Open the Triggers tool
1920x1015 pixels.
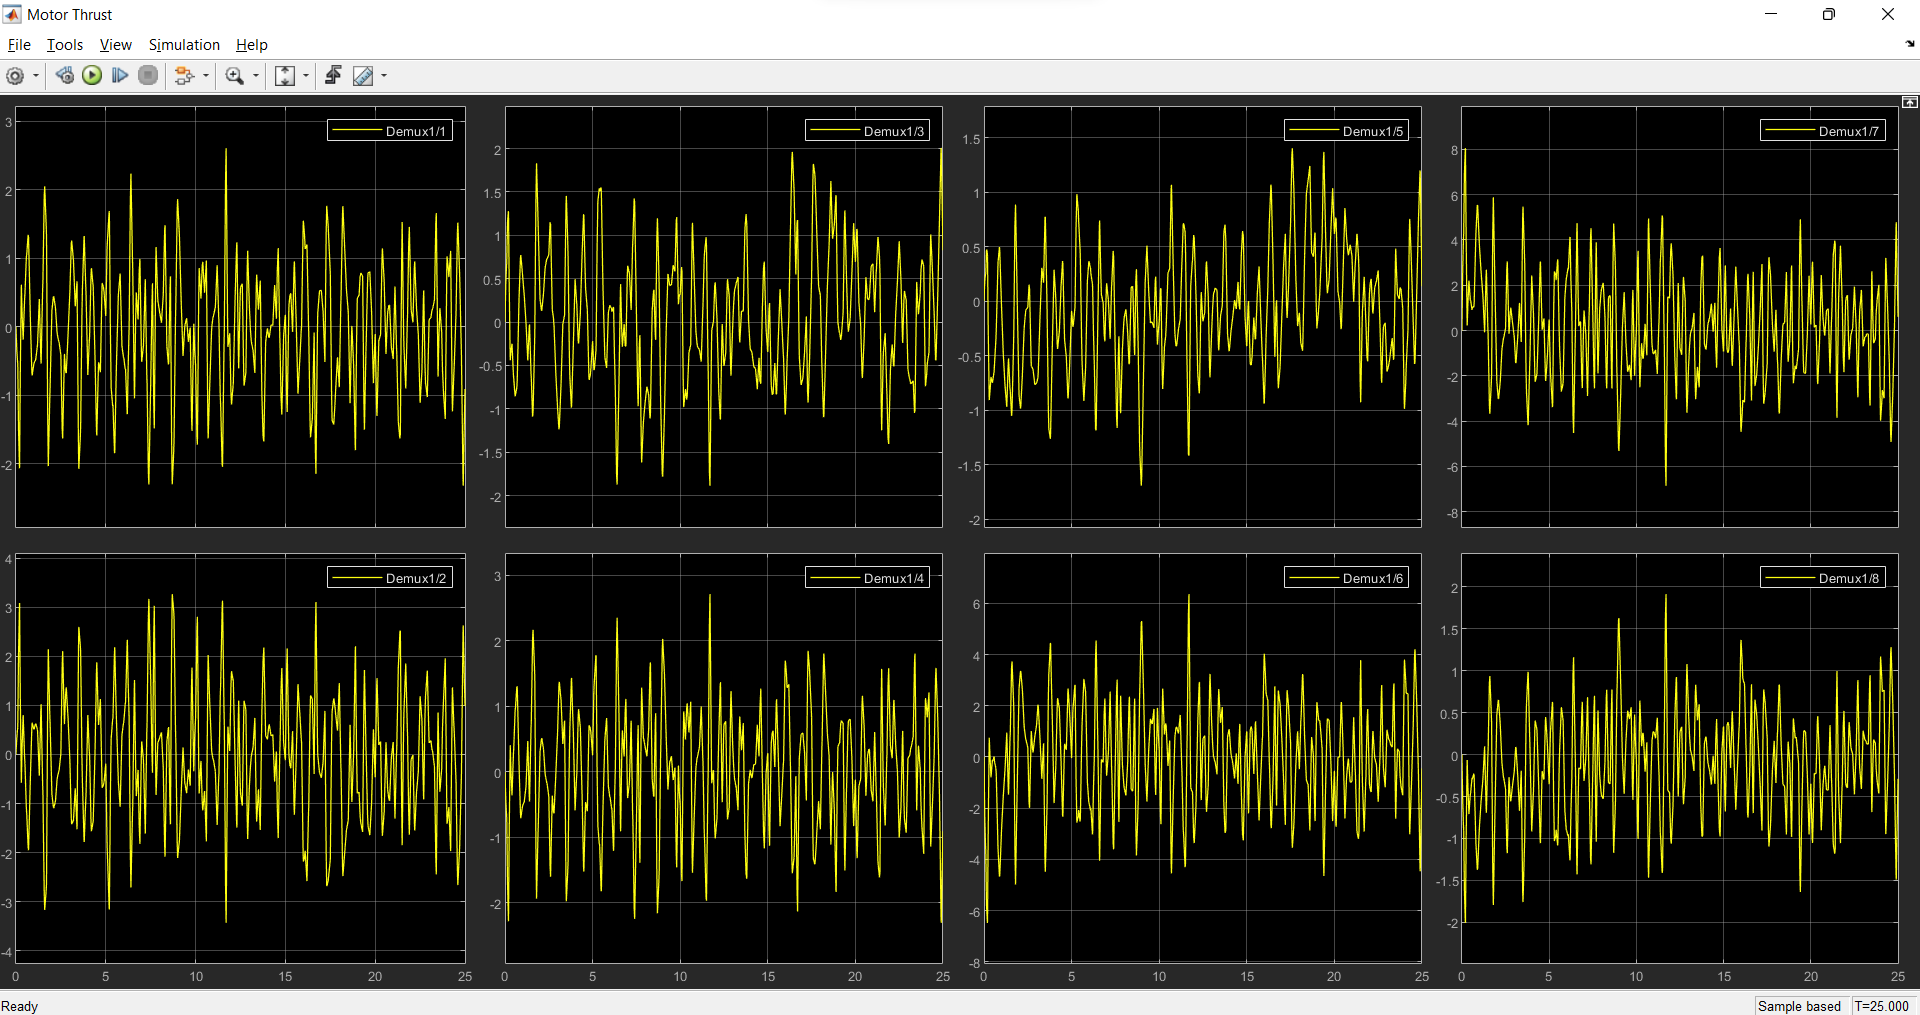tap(333, 76)
